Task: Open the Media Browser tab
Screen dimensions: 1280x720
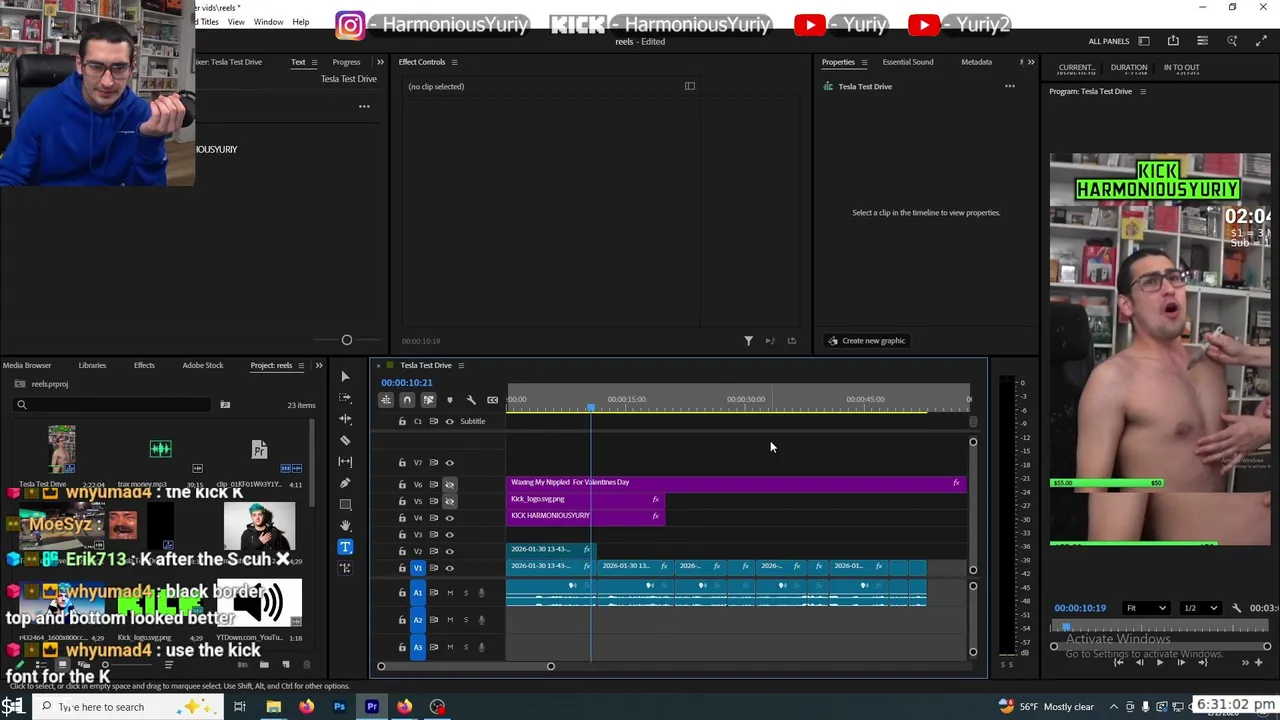Action: (x=27, y=366)
